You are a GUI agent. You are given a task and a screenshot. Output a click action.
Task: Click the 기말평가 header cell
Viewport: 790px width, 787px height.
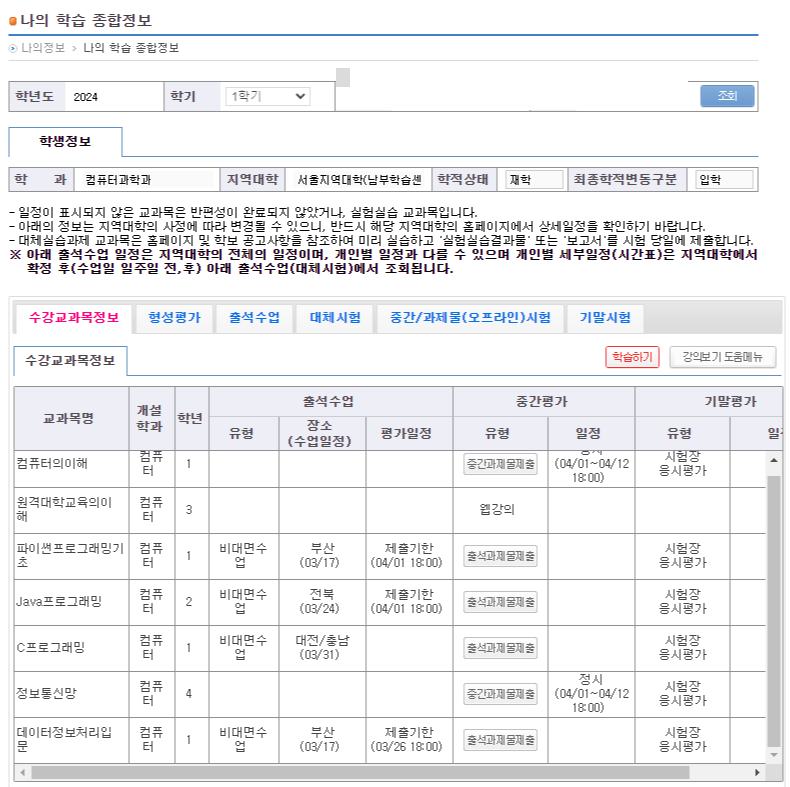pyautogui.click(x=708, y=402)
